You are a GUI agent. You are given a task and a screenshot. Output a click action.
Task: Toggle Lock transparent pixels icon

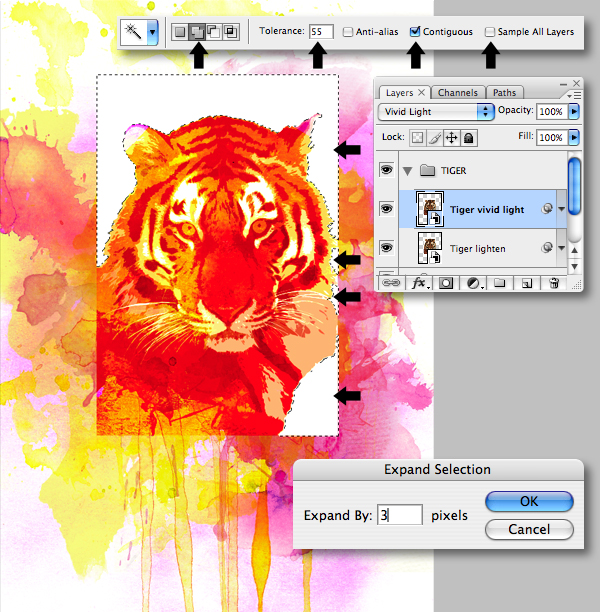click(x=417, y=138)
